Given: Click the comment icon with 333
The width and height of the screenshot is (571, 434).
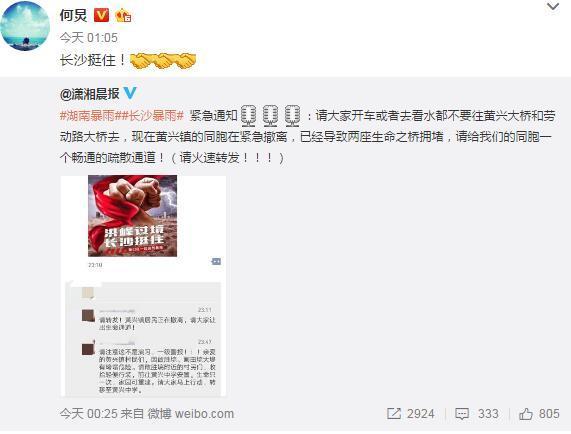Looking at the screenshot, I should click(x=462, y=414).
